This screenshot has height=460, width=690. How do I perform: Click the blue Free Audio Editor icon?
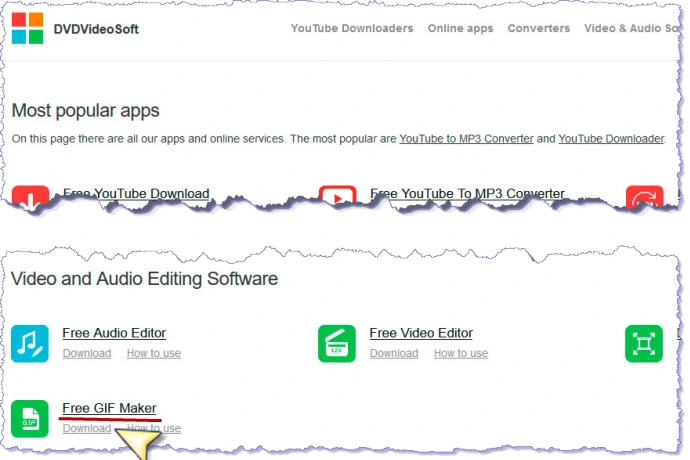click(x=29, y=343)
